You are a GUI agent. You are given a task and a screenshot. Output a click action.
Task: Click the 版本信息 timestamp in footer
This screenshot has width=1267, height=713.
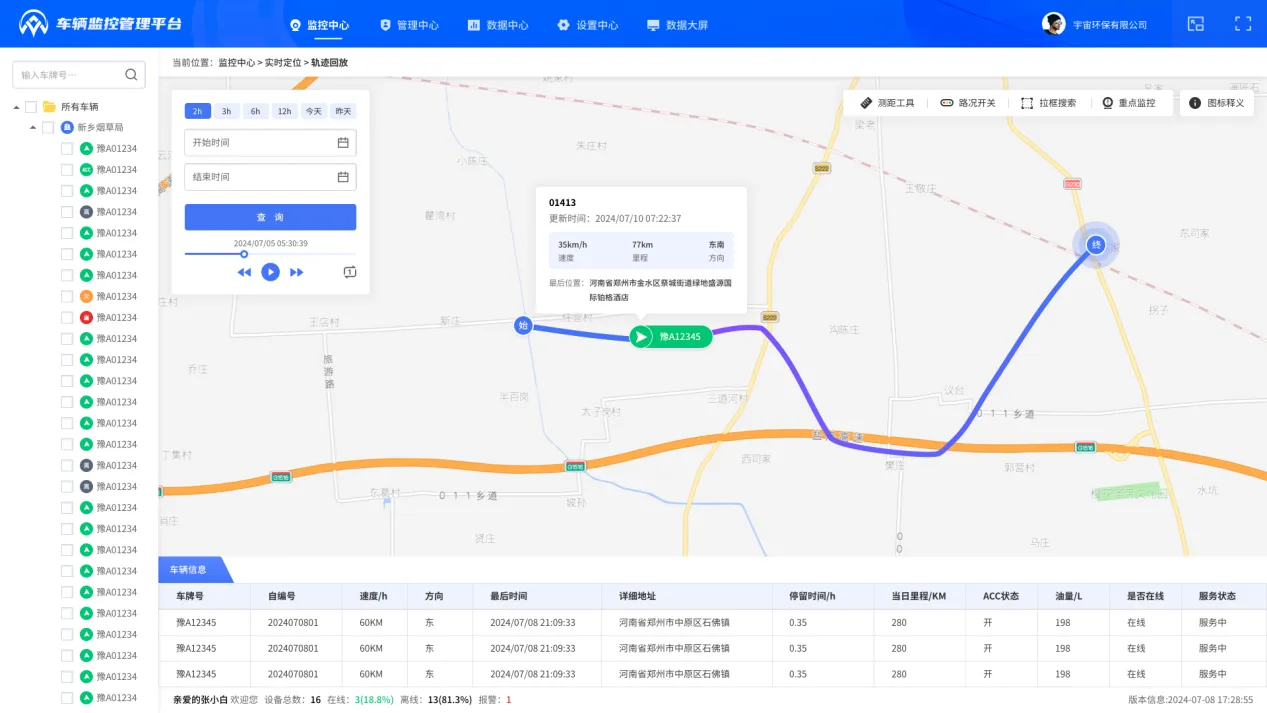[1190, 700]
